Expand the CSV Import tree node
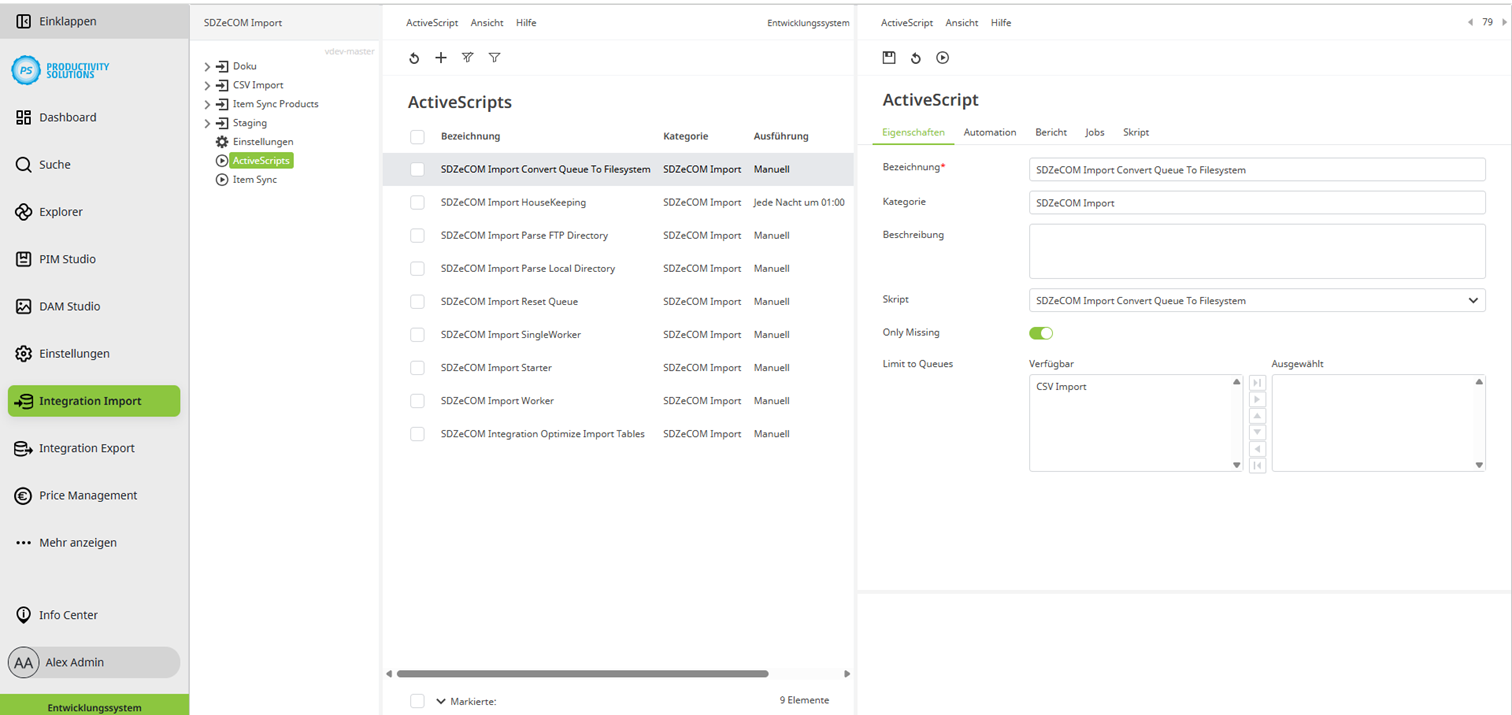This screenshot has width=1512, height=715. 207,84
